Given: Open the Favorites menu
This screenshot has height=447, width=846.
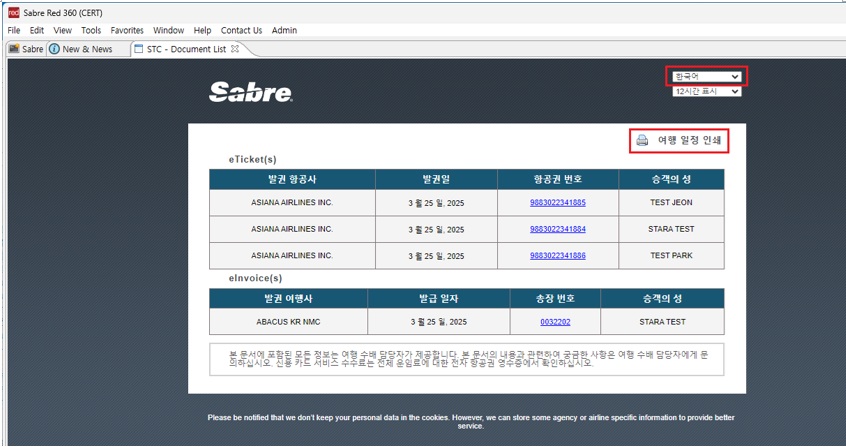Looking at the screenshot, I should [127, 30].
